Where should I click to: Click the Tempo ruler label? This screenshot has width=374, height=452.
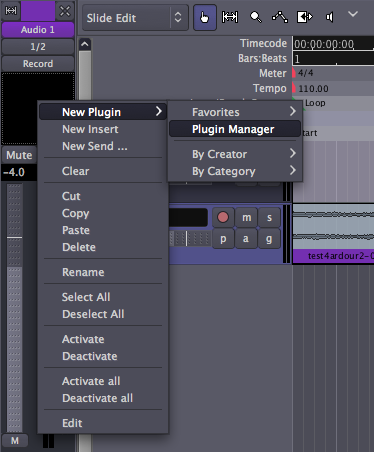[x=270, y=88]
